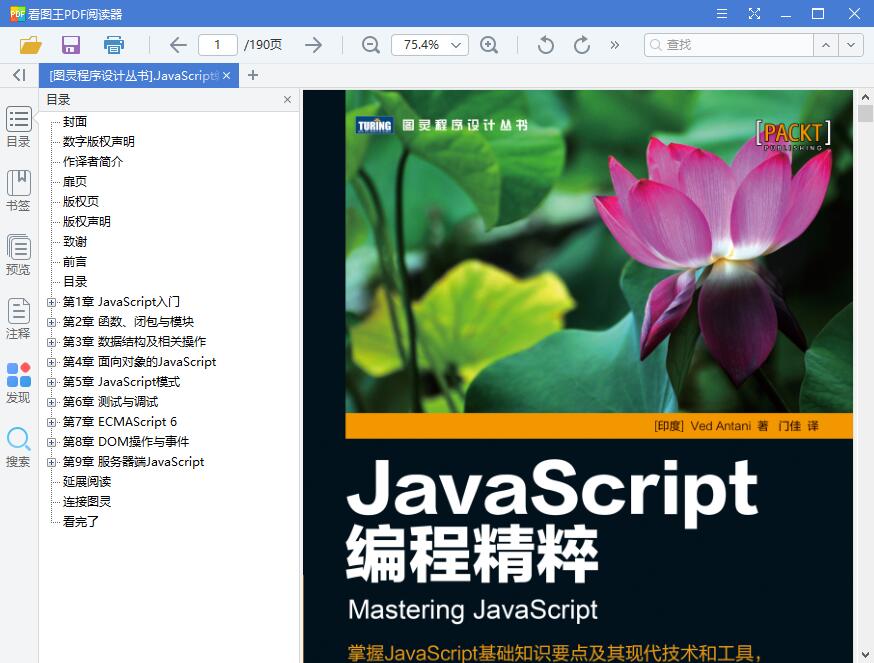Open the 发现 discover panel
This screenshot has width=874, height=663.
18,383
